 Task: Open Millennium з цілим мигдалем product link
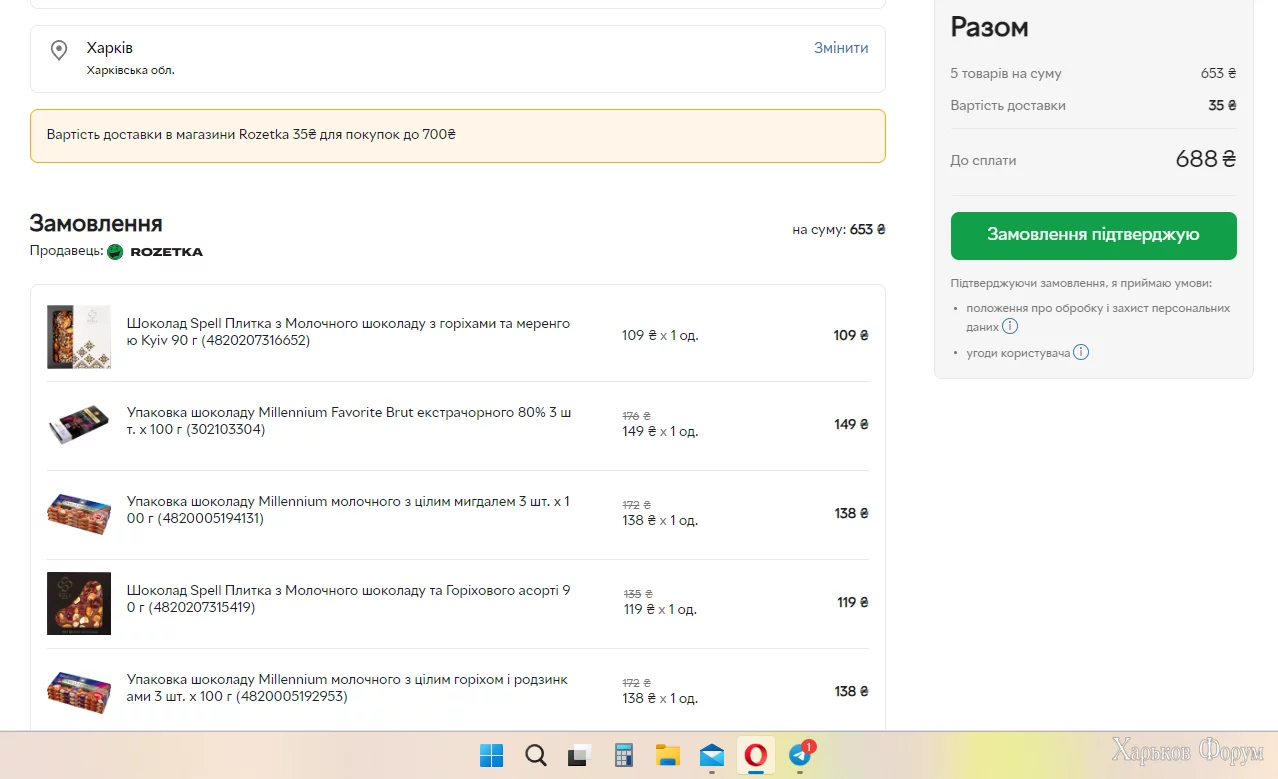tap(348, 510)
